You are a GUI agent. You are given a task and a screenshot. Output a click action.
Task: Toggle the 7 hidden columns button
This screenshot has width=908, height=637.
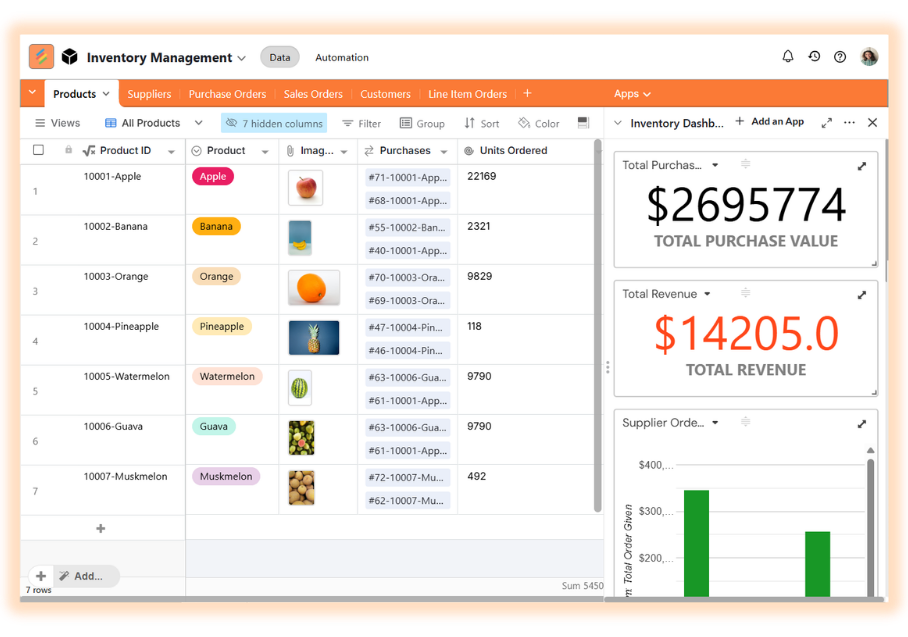click(x=274, y=123)
